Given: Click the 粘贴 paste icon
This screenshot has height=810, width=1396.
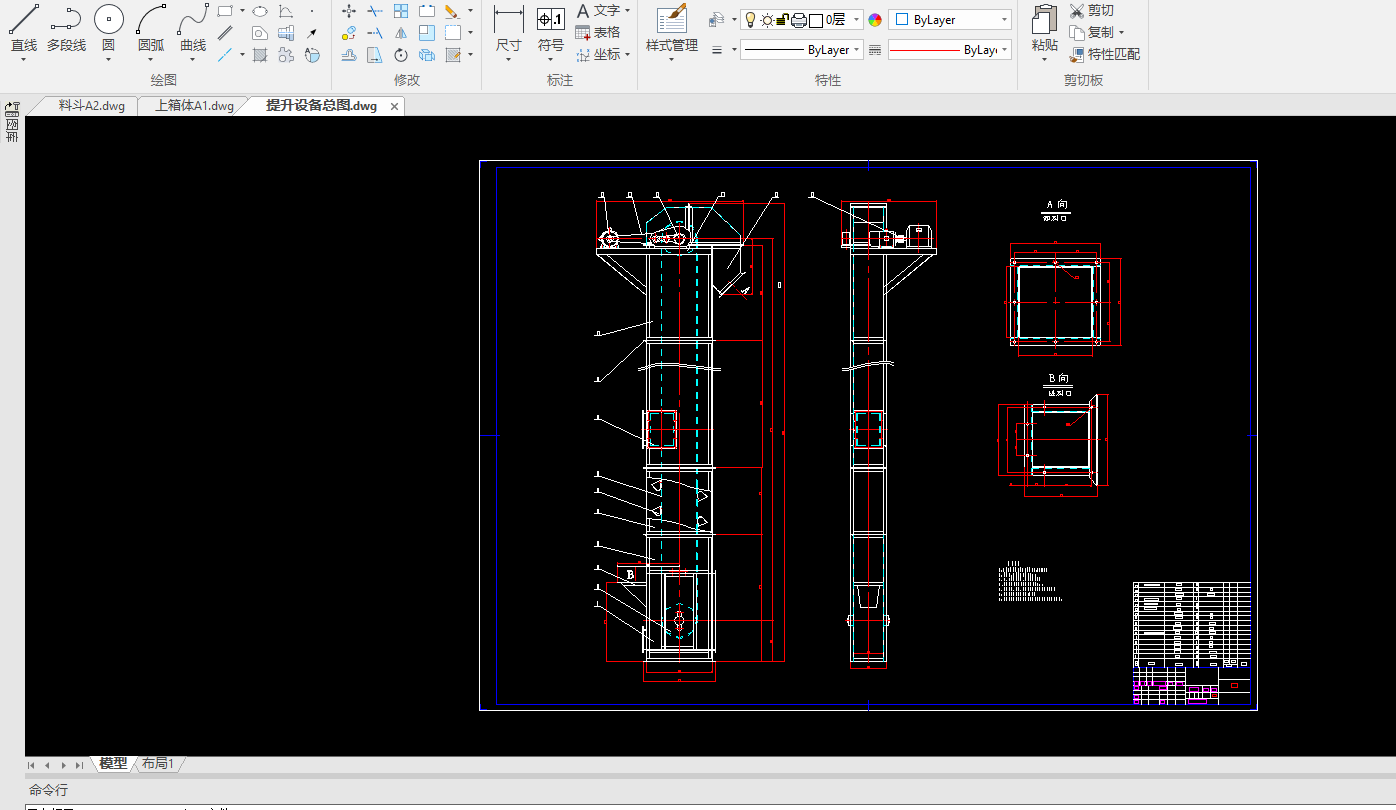Looking at the screenshot, I should (1044, 28).
